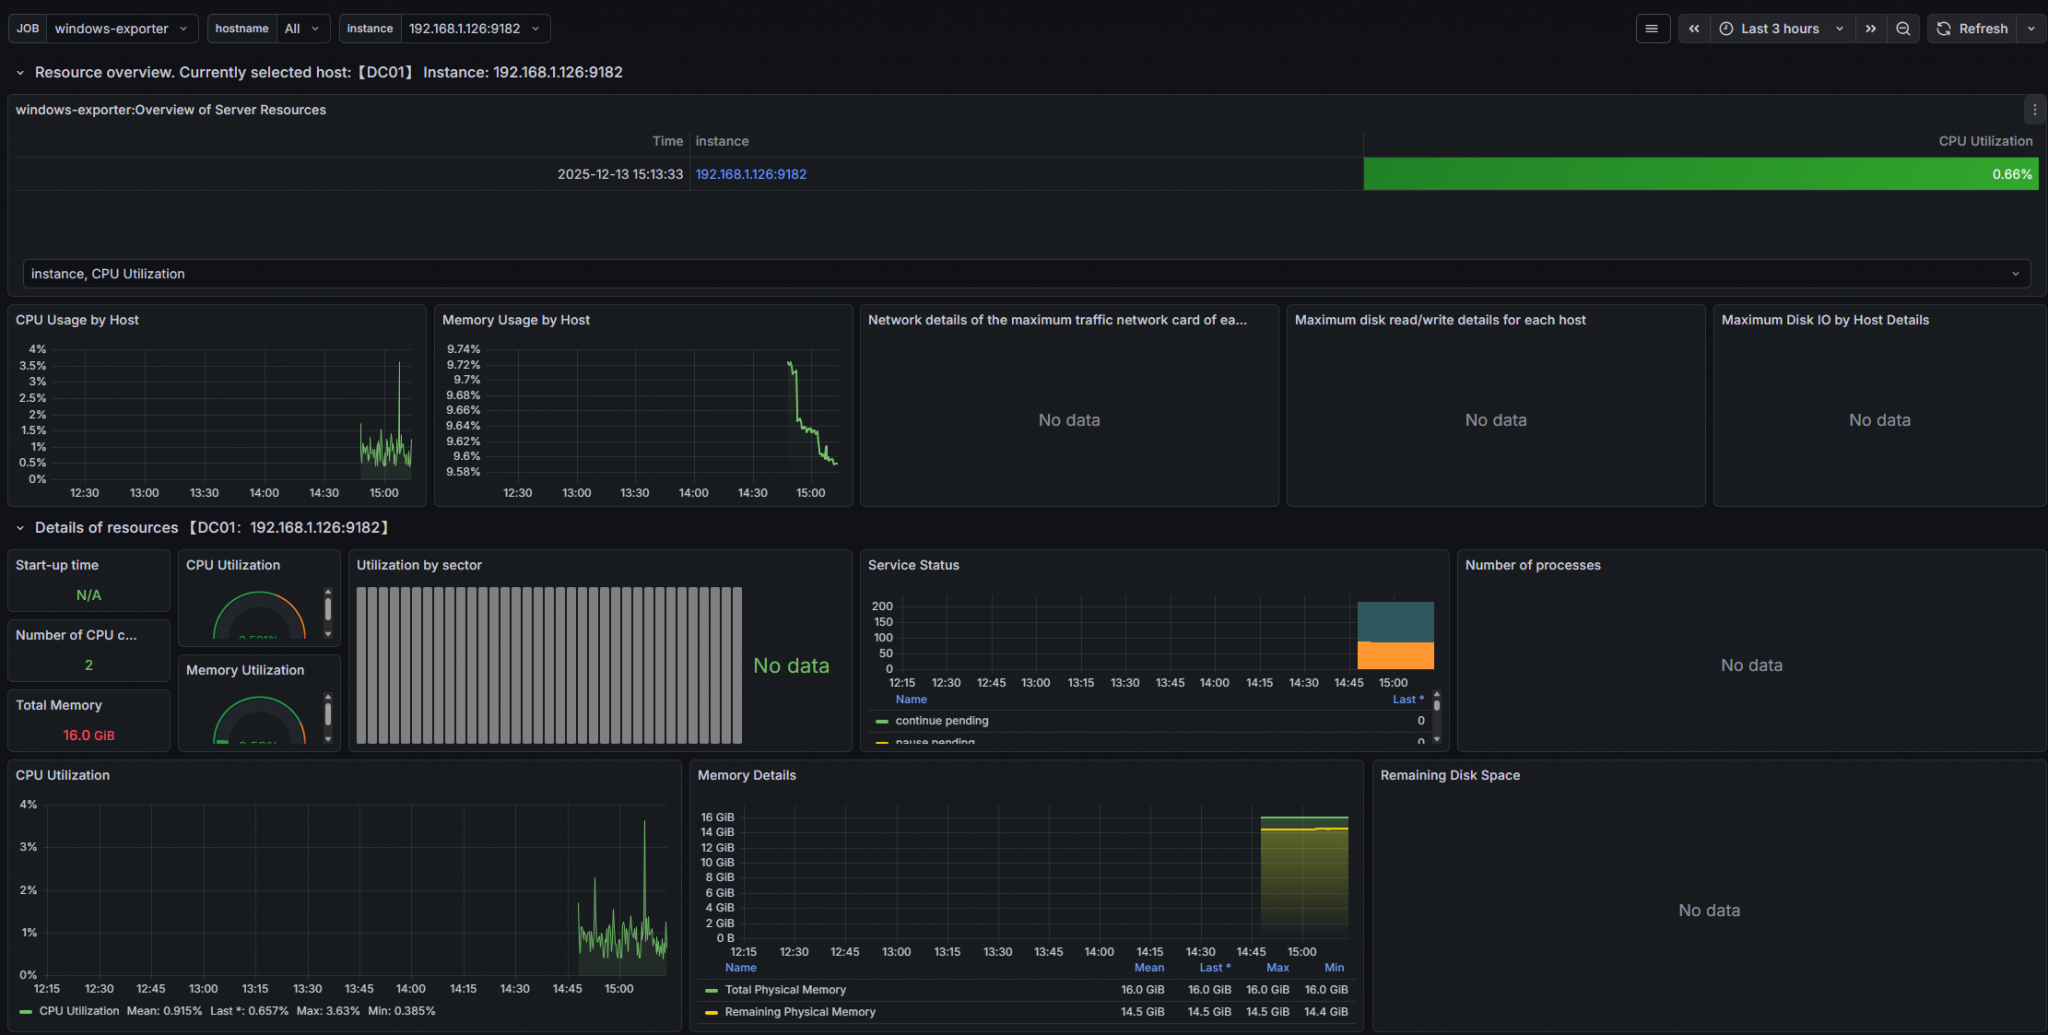Open the instance, CPU Utilization field selector
Viewport: 2048px width, 1035px height.
1026,274
